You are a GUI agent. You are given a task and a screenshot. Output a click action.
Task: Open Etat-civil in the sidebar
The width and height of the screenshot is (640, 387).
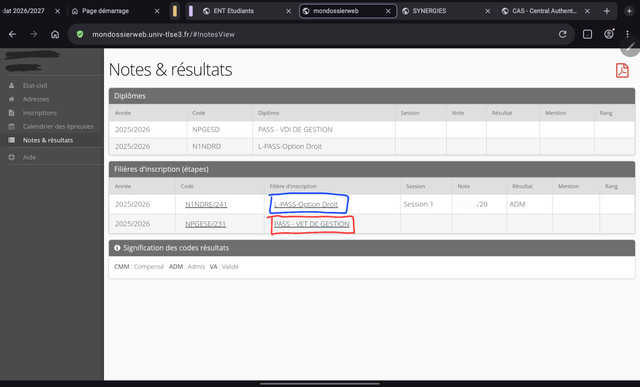pyautogui.click(x=35, y=85)
